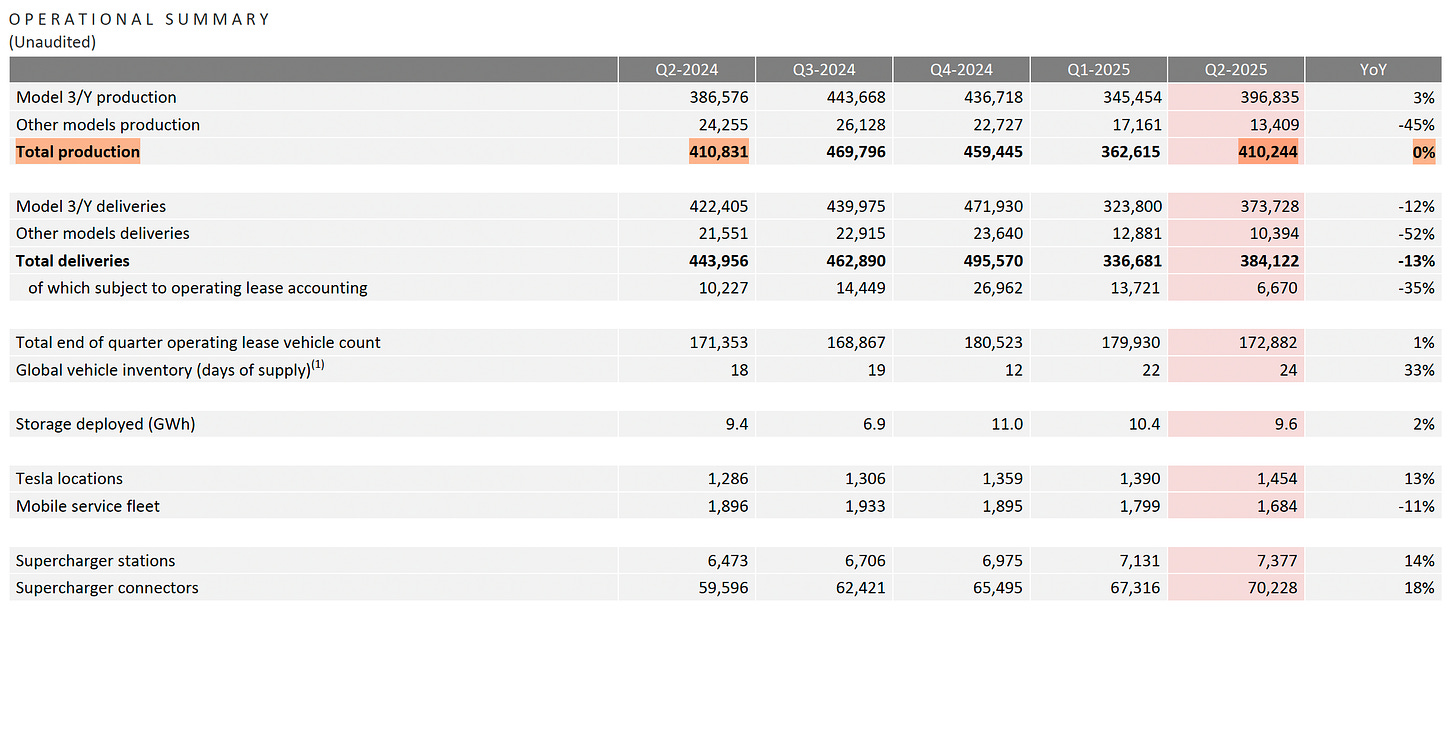Select the value 65,495
Screen dimensions: 1456x732
(x=998, y=588)
